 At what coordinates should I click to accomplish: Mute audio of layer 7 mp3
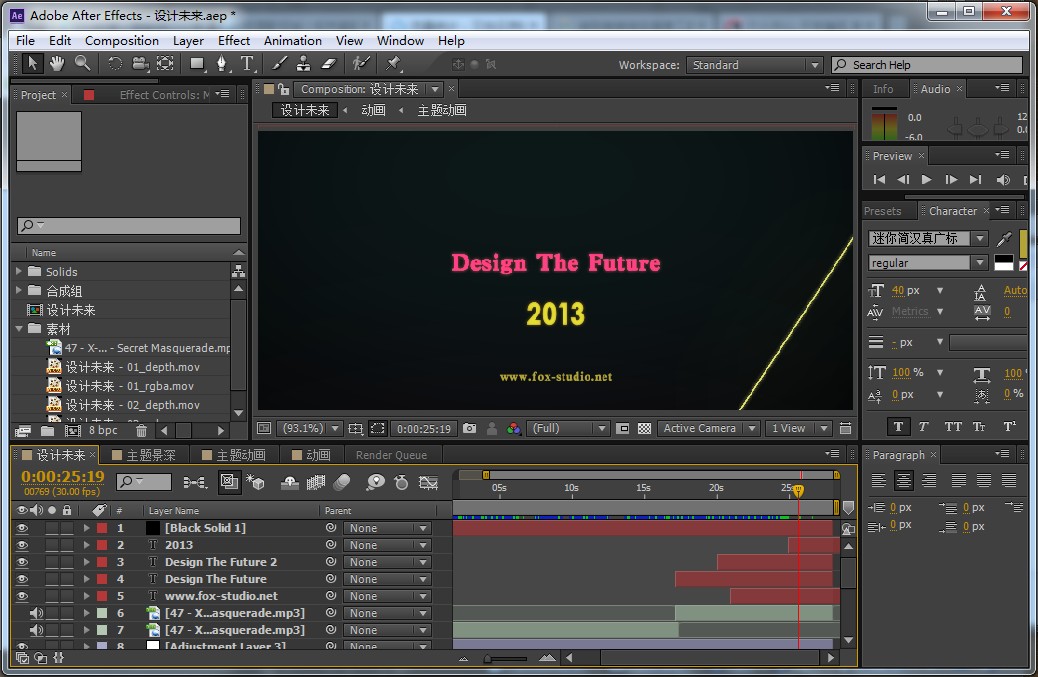[x=36, y=630]
